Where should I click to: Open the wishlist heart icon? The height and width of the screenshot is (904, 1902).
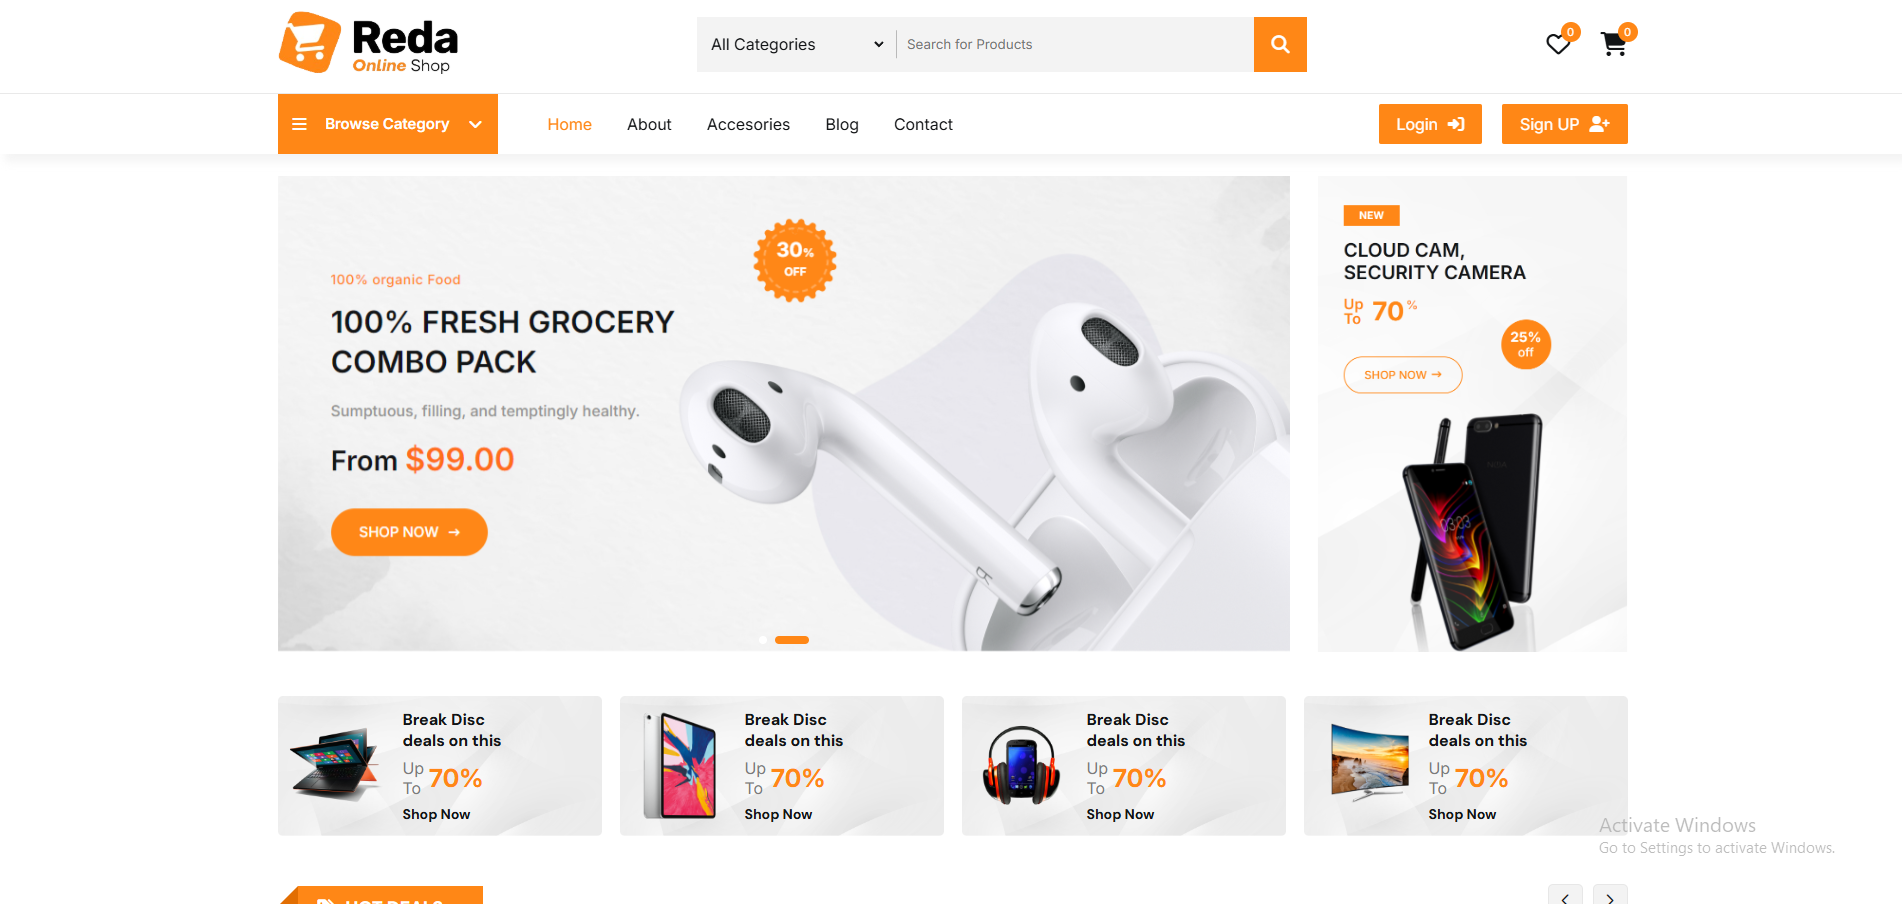1558,44
